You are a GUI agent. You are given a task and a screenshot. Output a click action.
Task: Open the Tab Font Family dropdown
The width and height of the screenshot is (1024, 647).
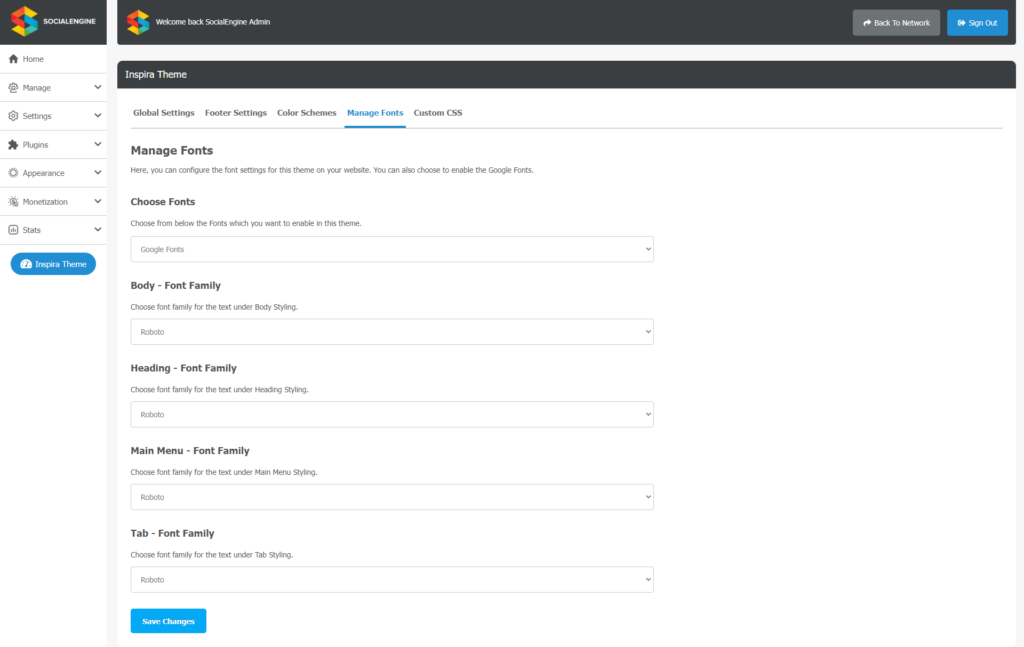click(392, 580)
